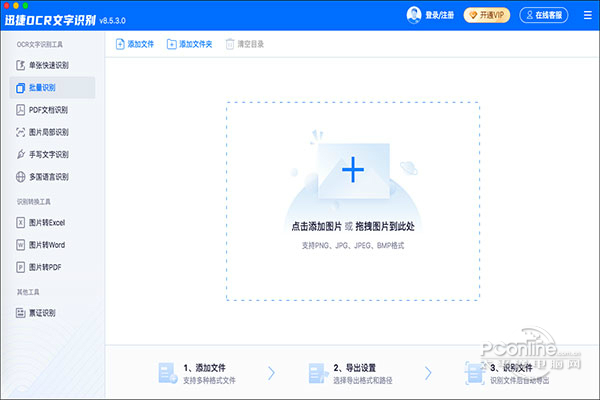Select 多国语言识别 in sidebar
Screen dimensions: 600x400
point(52,176)
